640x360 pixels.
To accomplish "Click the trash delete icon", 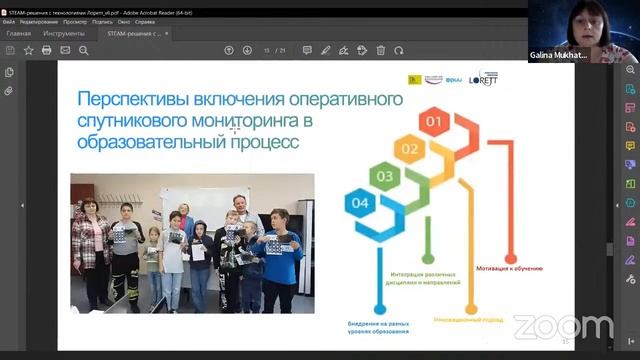I will pos(380,50).
